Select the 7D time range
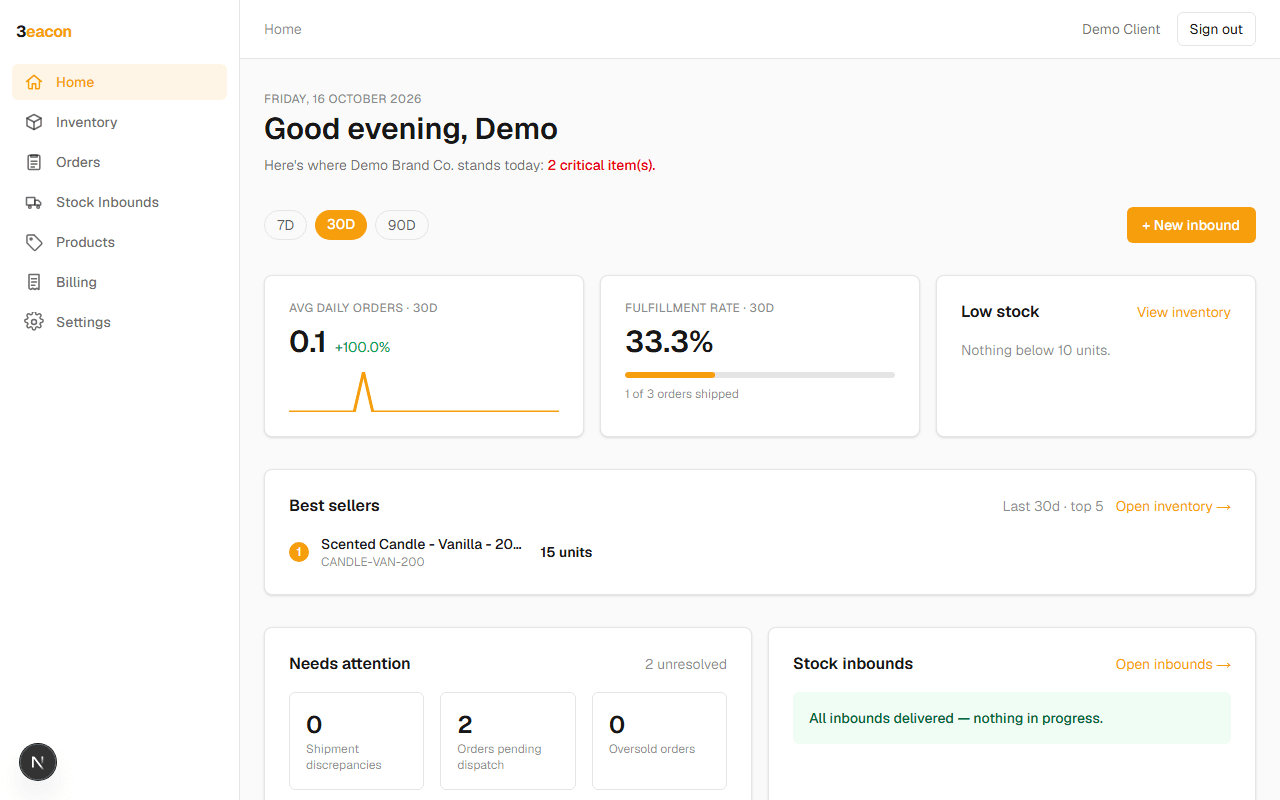 pos(285,225)
